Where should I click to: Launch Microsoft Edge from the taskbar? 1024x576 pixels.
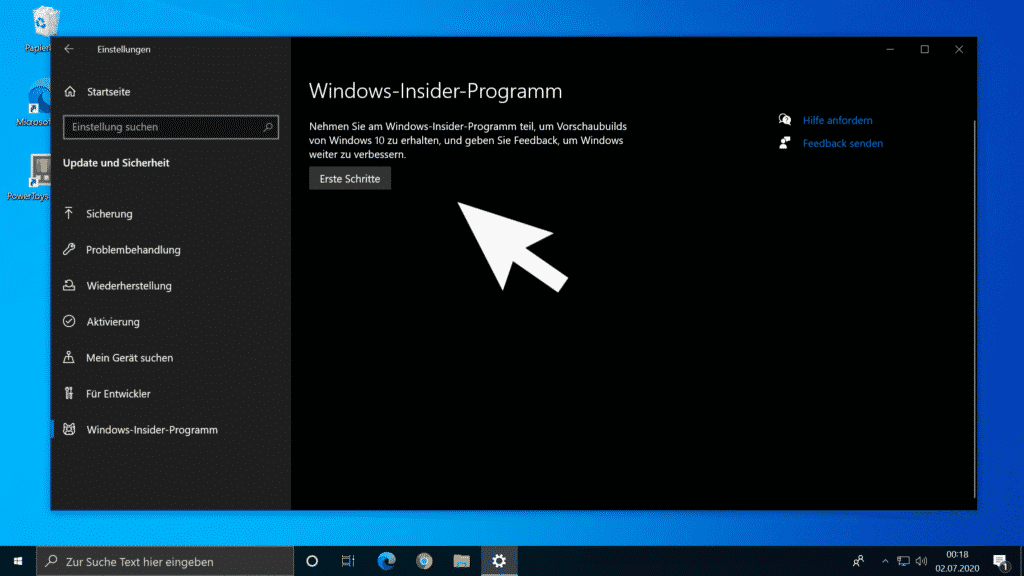[387, 562]
